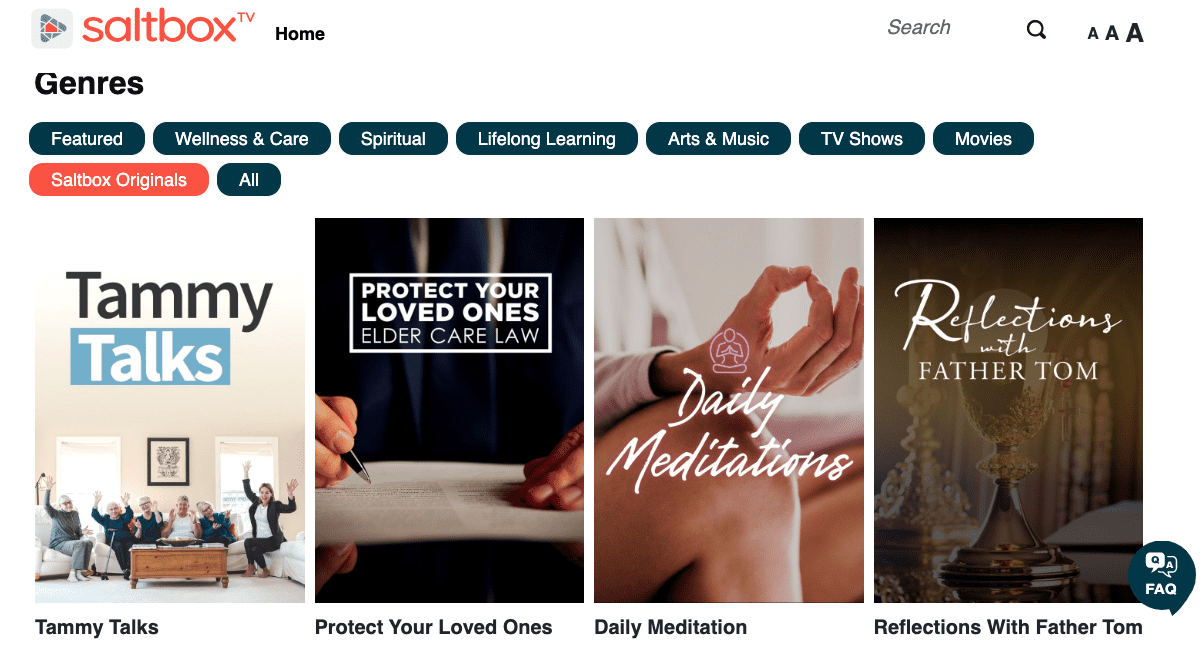Filter by Featured genre
This screenshot has width=1201, height=650.
[x=87, y=139]
